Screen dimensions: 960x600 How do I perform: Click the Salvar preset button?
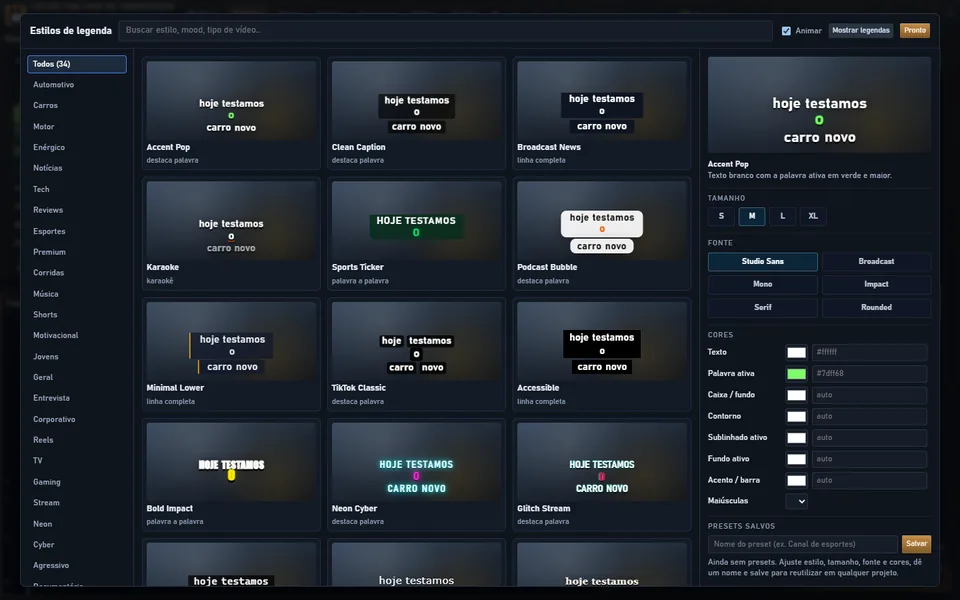916,544
